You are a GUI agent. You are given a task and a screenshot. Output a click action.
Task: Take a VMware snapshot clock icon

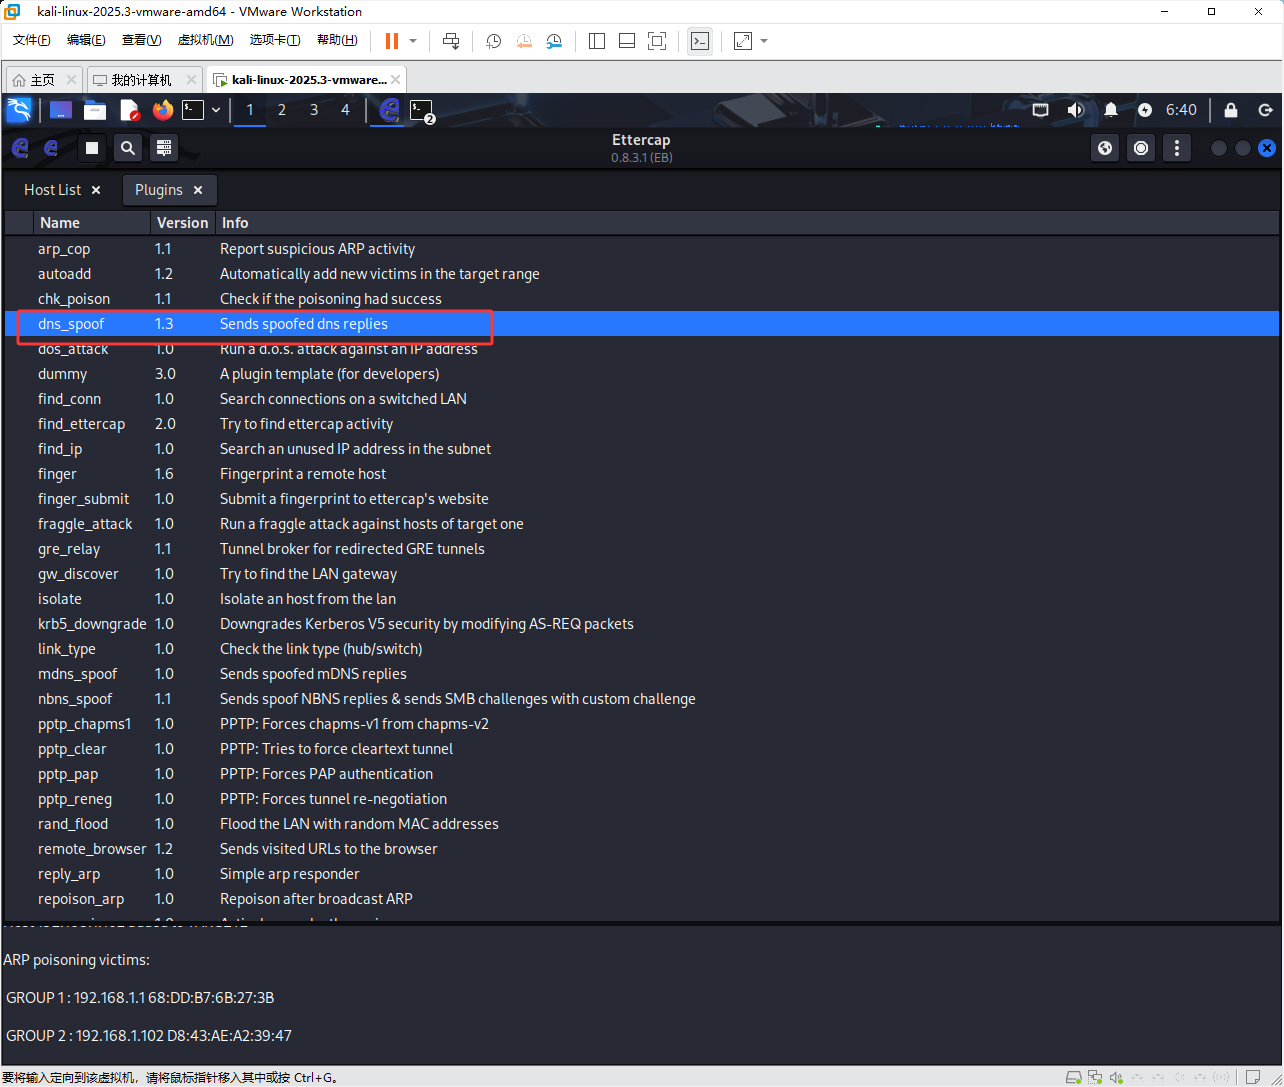494,41
